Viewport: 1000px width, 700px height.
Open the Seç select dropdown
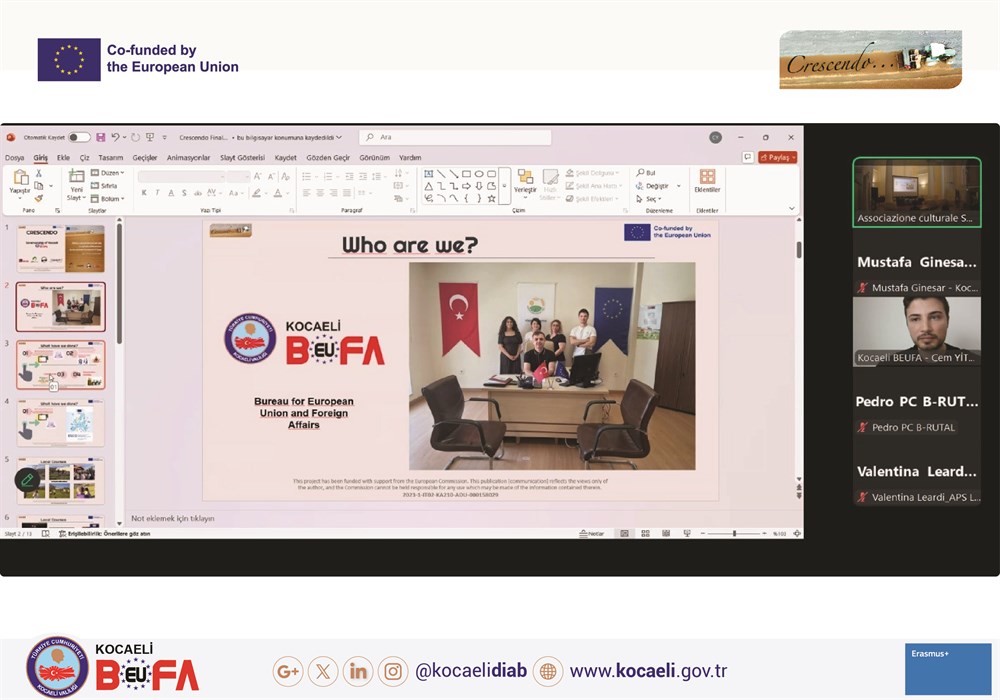click(x=649, y=199)
